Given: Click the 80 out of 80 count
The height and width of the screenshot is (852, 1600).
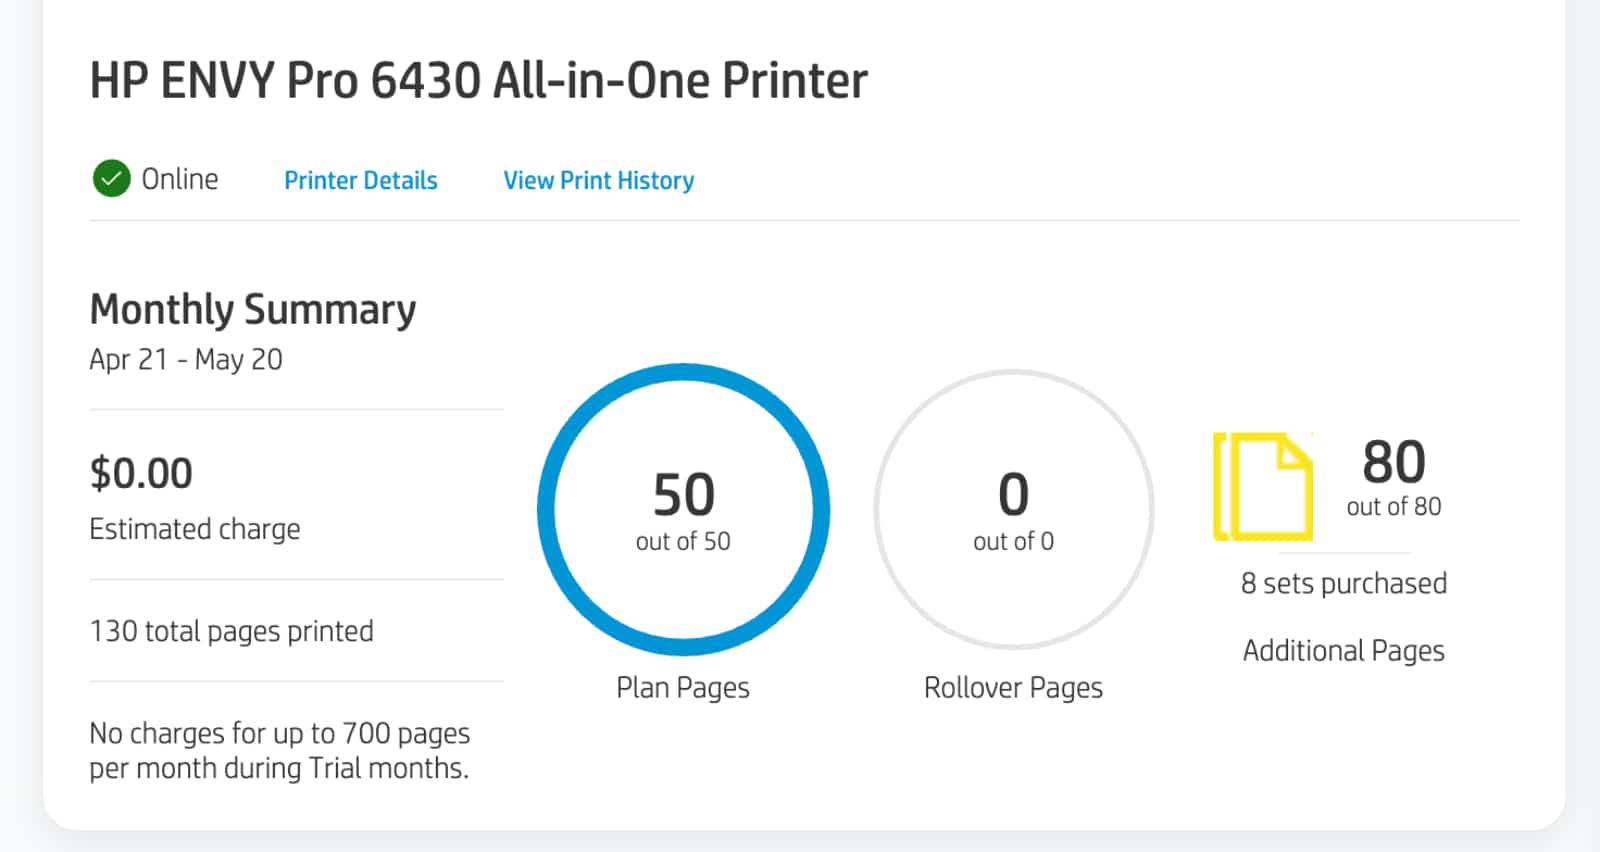Looking at the screenshot, I should [x=1393, y=477].
